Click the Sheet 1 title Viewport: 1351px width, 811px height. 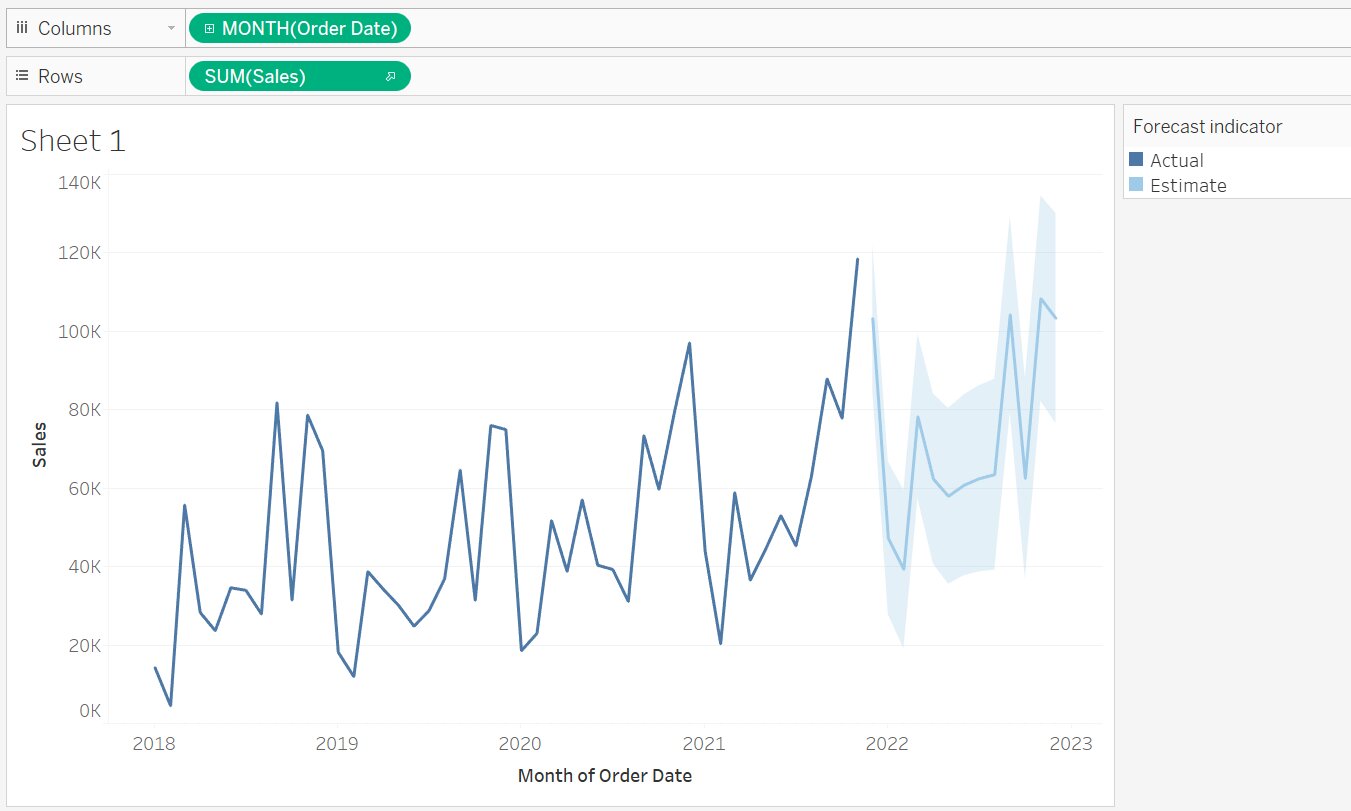coord(73,141)
